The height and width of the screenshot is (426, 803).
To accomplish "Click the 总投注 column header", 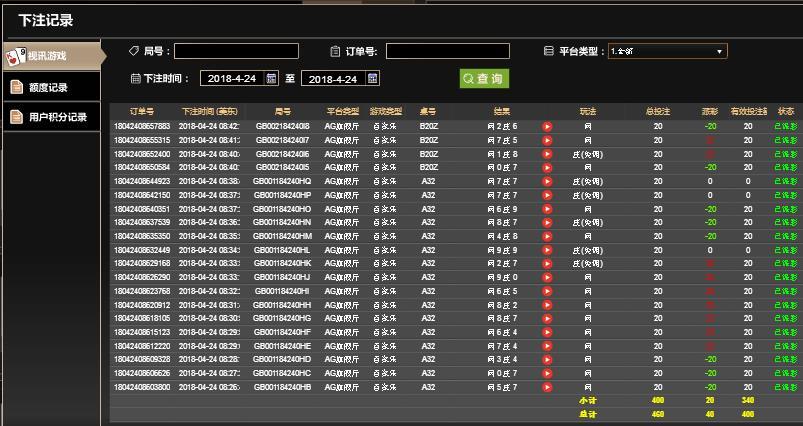I will 658,111.
